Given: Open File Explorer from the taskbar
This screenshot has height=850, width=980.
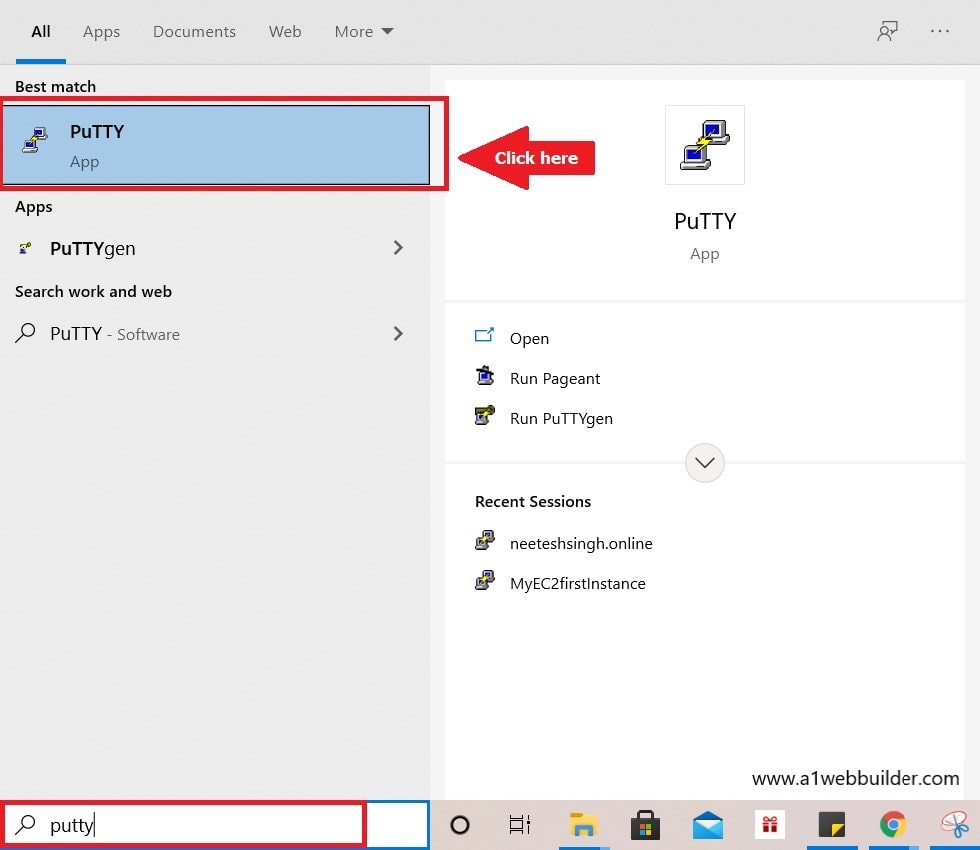Looking at the screenshot, I should point(584,825).
